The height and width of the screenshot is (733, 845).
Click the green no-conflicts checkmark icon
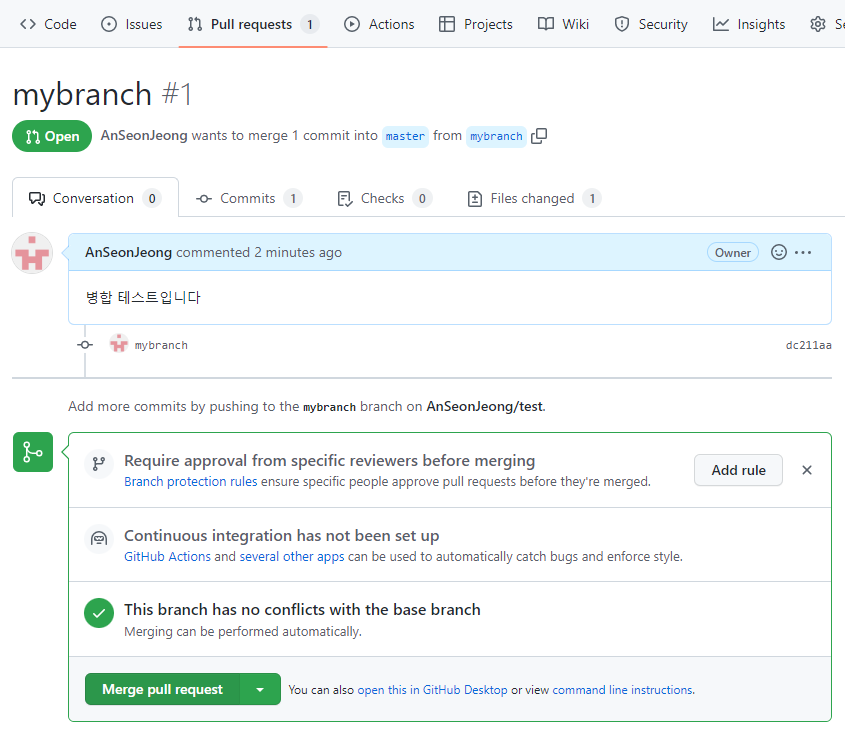(99, 613)
